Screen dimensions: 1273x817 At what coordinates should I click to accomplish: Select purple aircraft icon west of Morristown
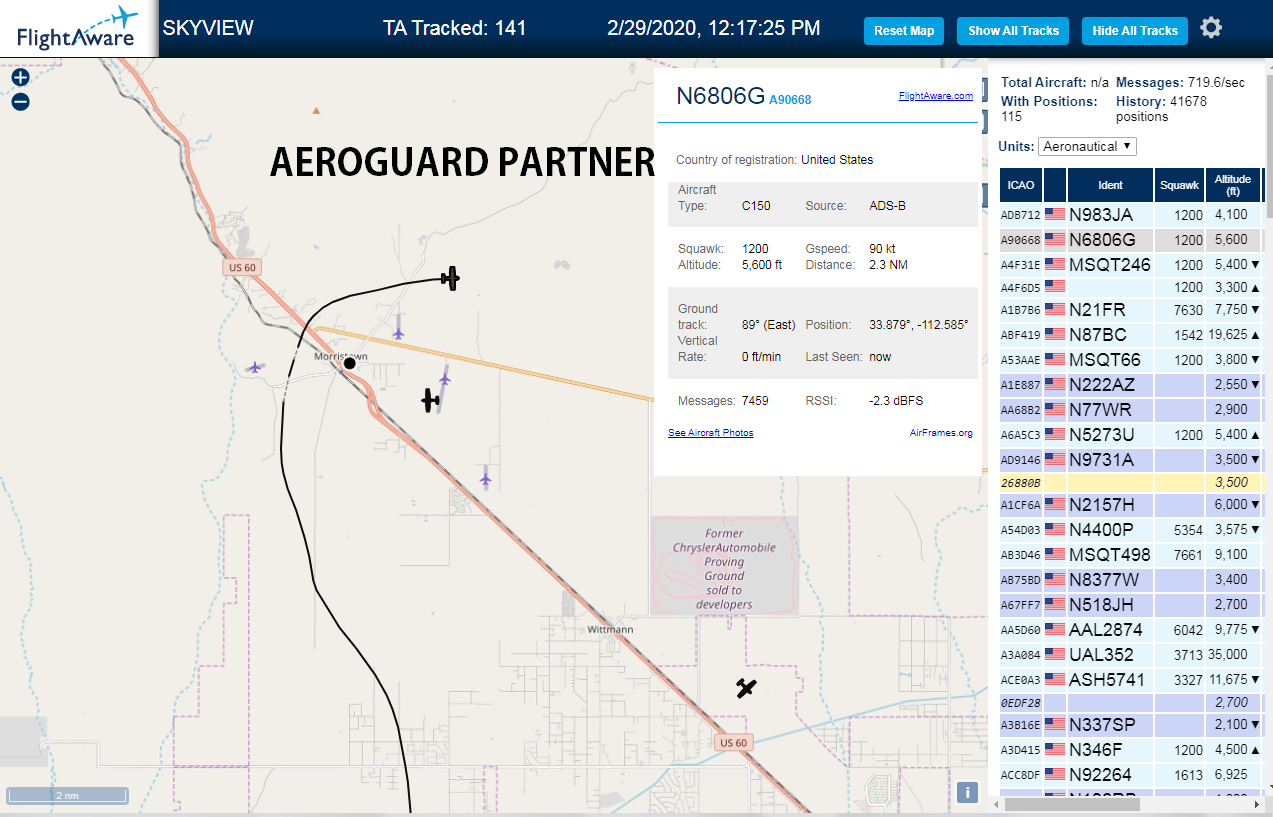255,367
